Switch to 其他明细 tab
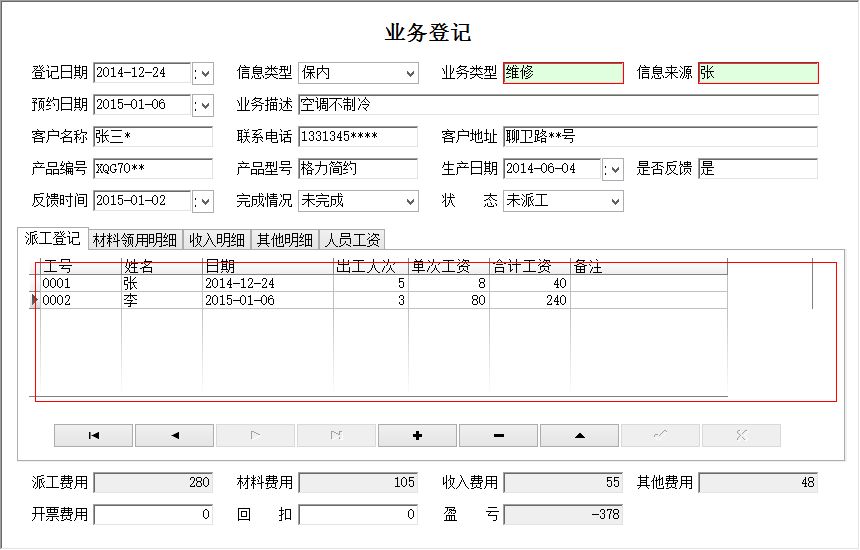 [285, 240]
